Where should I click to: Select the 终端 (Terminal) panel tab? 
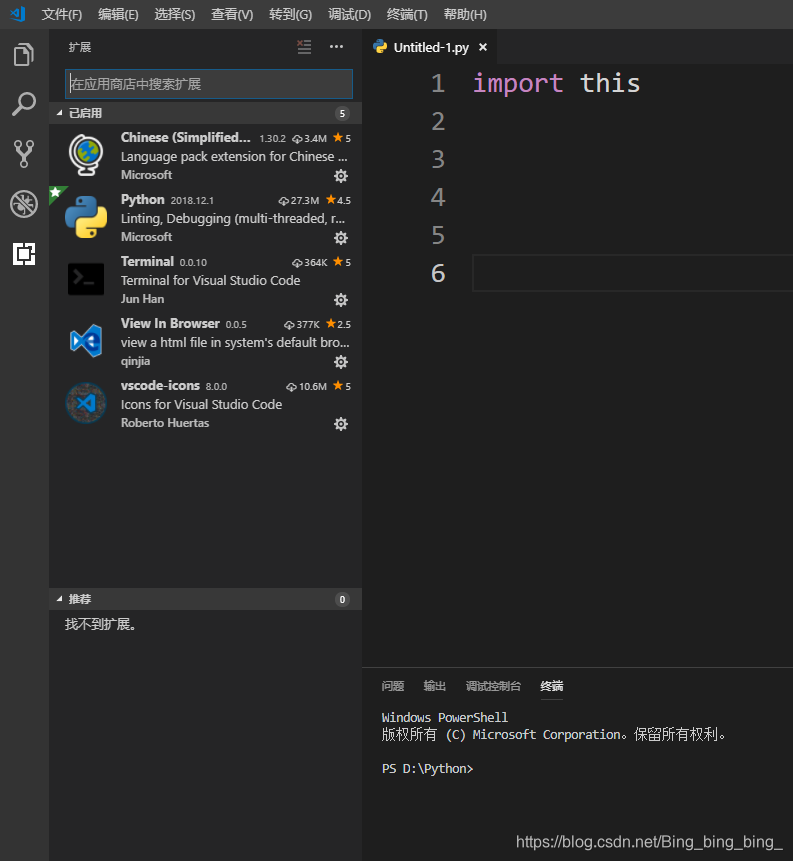(x=551, y=686)
